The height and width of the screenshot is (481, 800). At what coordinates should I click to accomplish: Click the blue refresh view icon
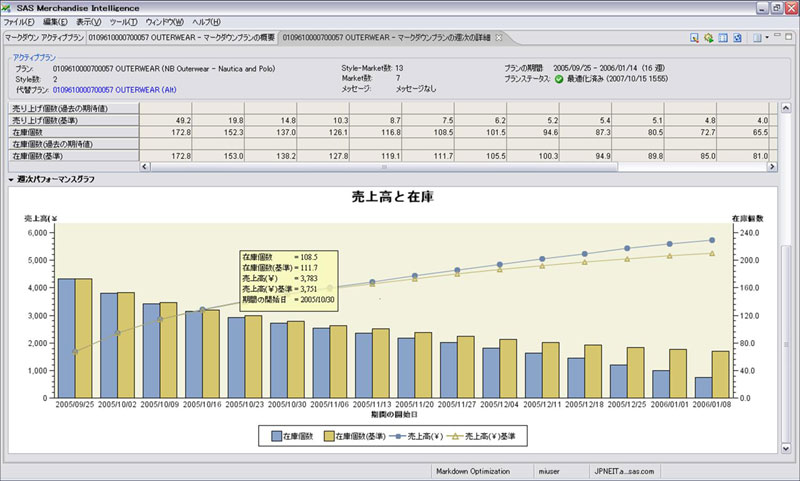737,38
